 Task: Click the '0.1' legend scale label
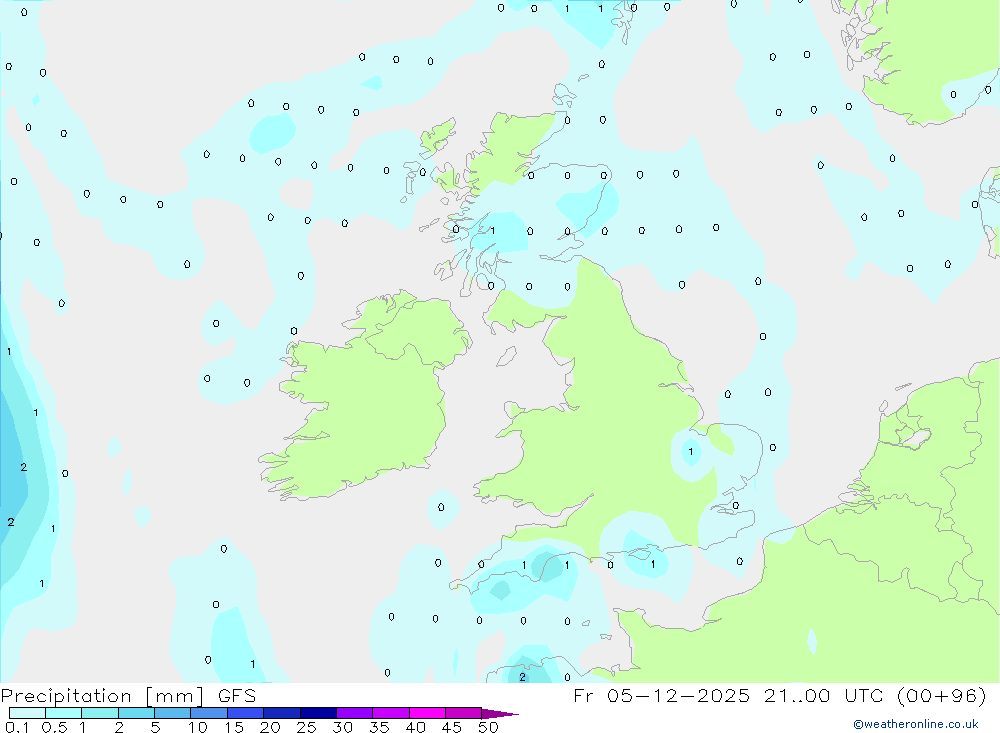tap(17, 727)
